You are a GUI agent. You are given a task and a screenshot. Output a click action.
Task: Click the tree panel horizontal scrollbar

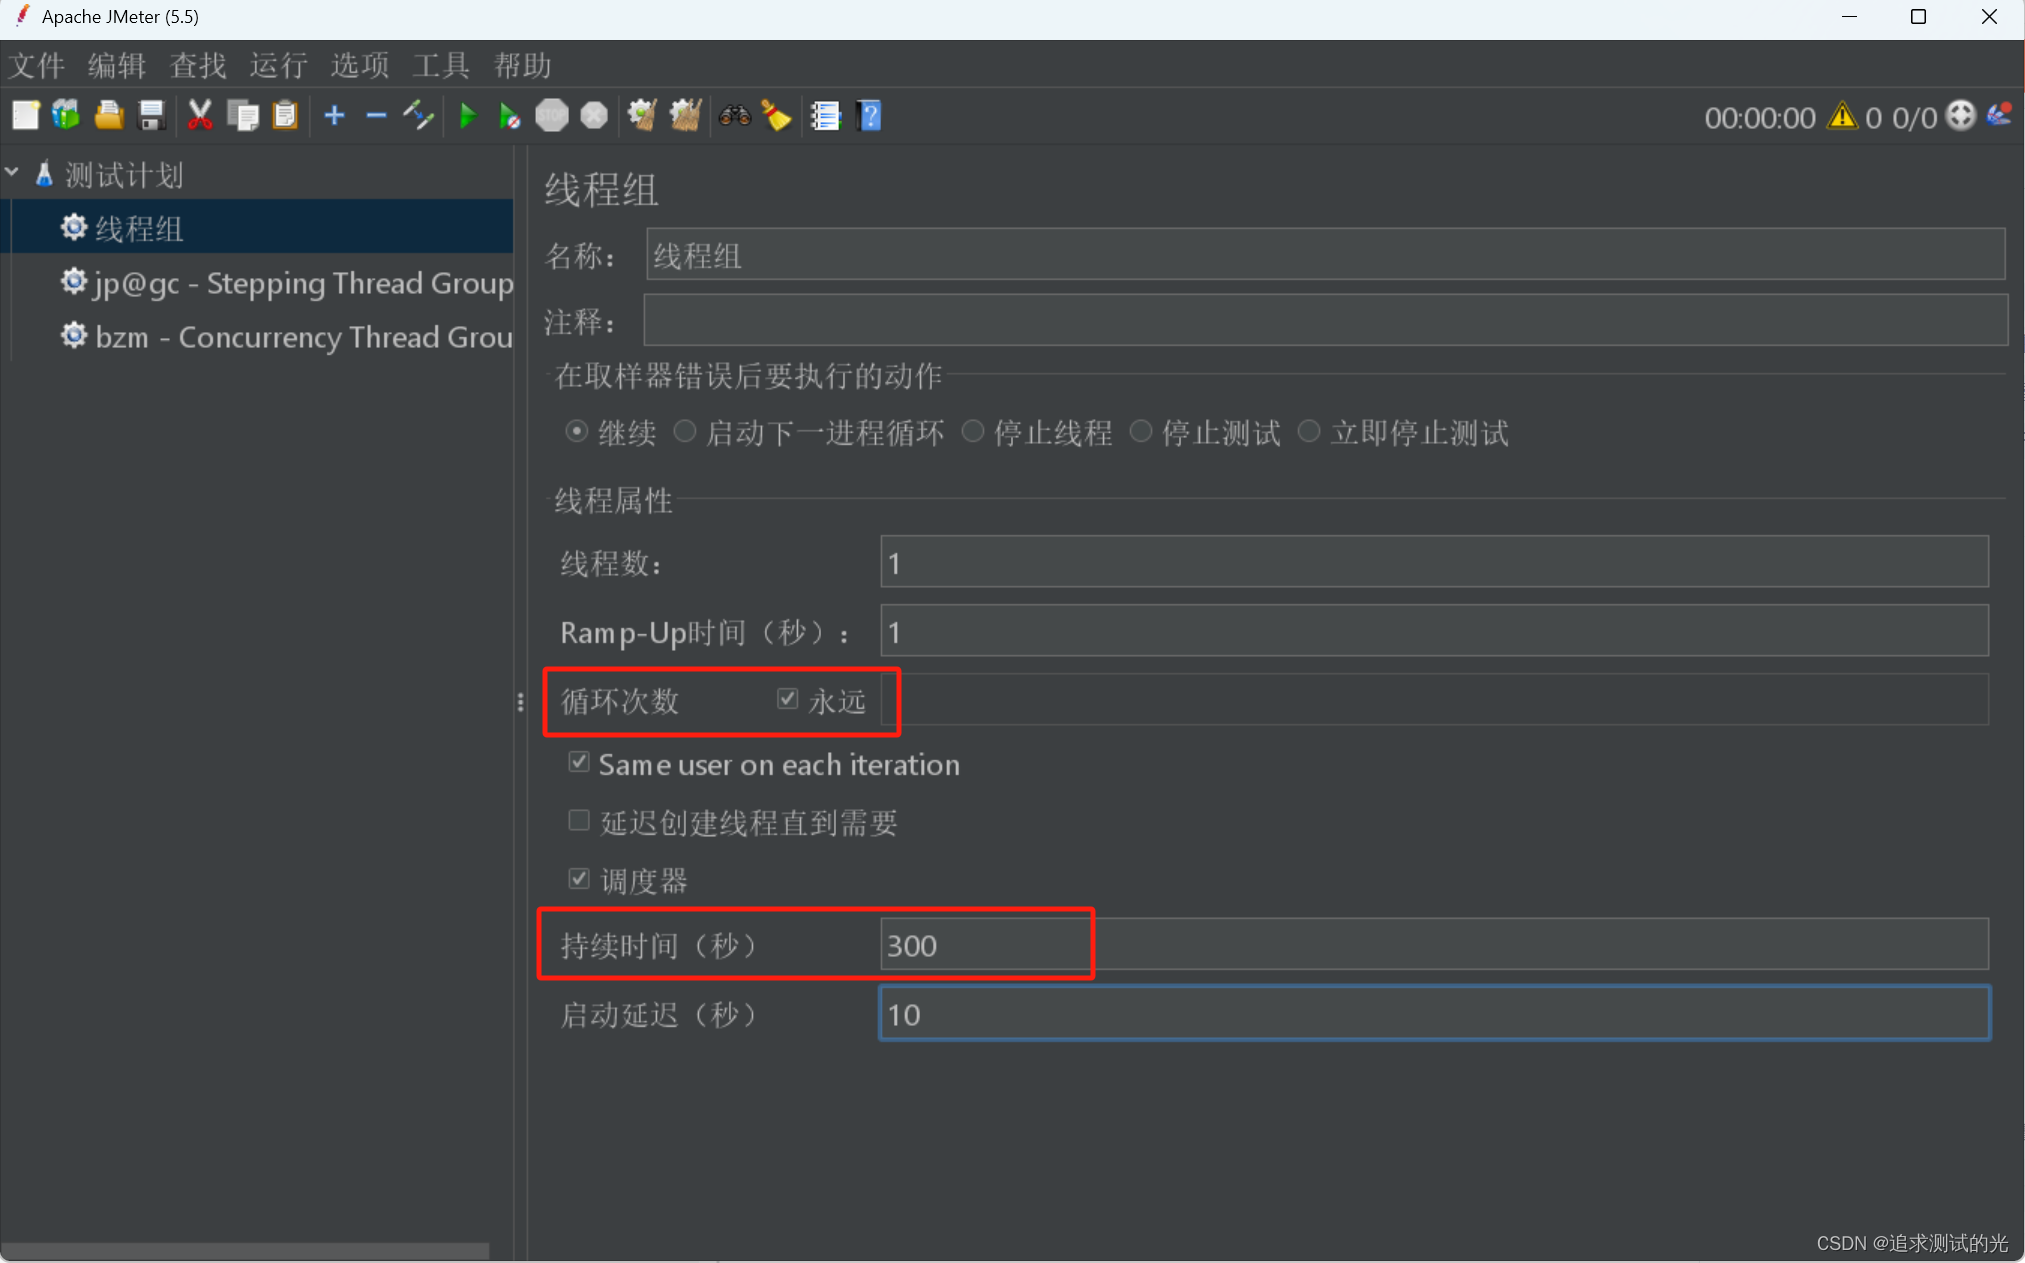tap(245, 1251)
